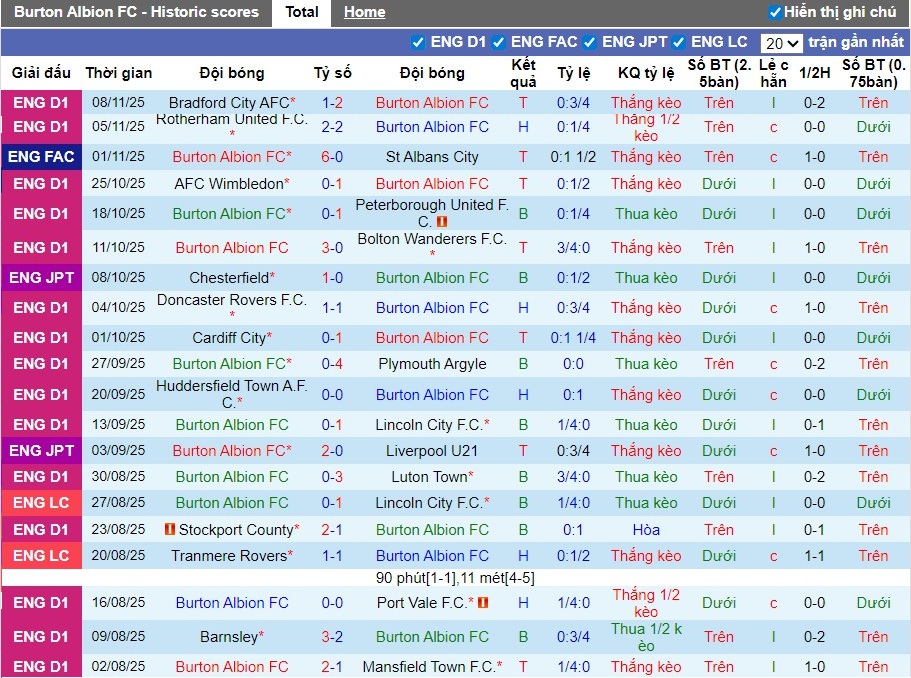Click the Kết quả column header

tap(523, 73)
